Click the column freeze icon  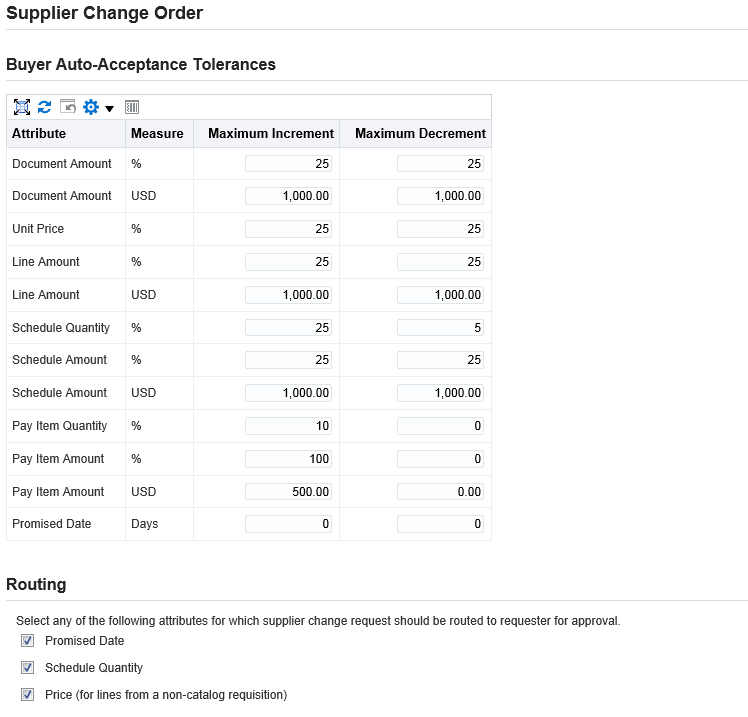pos(132,107)
